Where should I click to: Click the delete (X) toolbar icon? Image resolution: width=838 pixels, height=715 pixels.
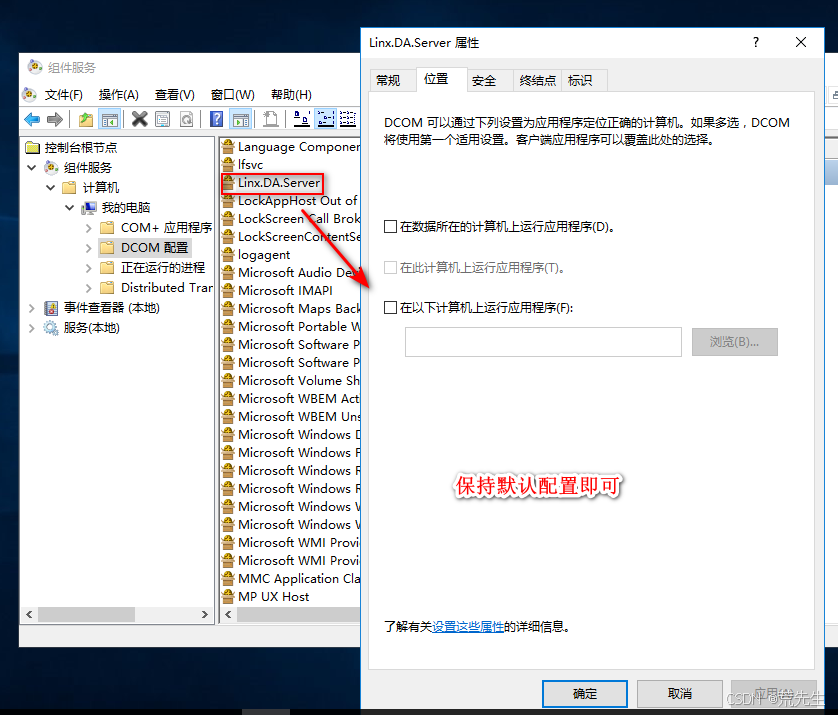coord(139,118)
